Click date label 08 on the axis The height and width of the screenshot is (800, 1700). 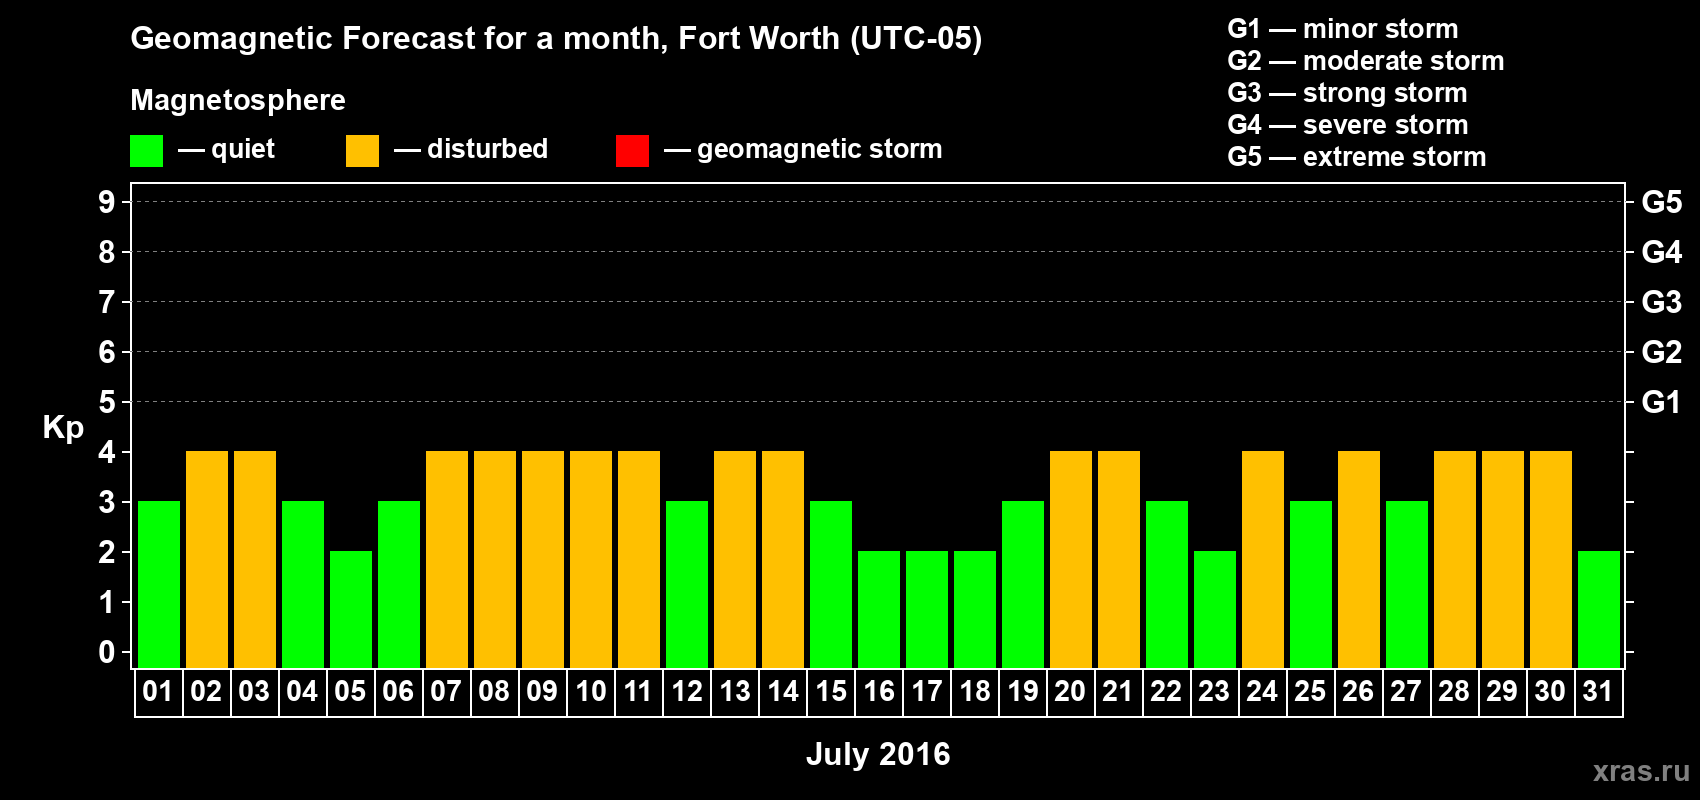click(x=494, y=692)
